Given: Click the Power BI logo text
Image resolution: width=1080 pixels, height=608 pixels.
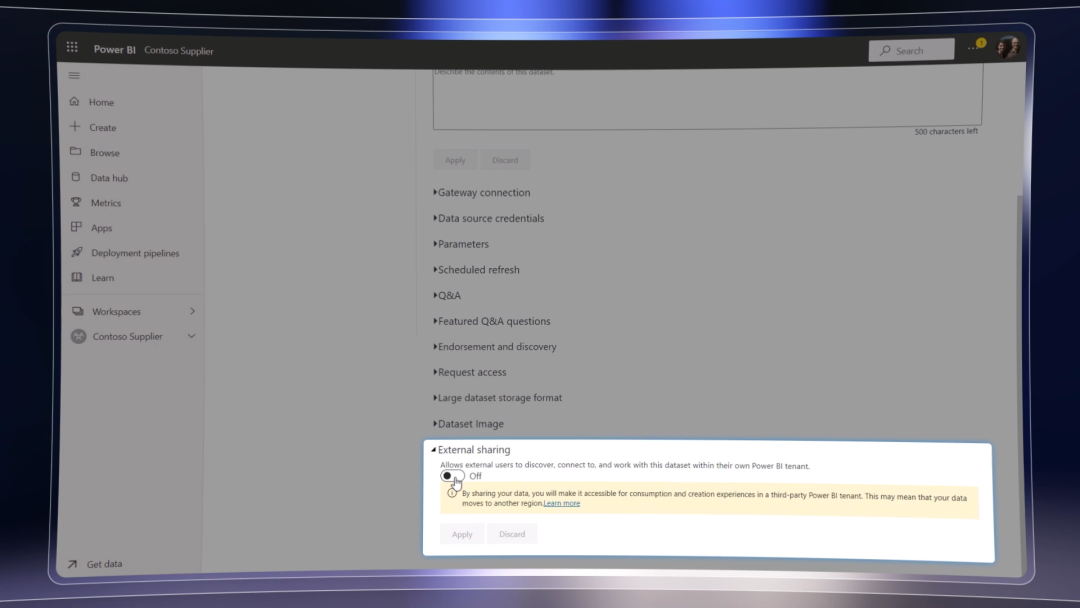Looking at the screenshot, I should (x=114, y=50).
